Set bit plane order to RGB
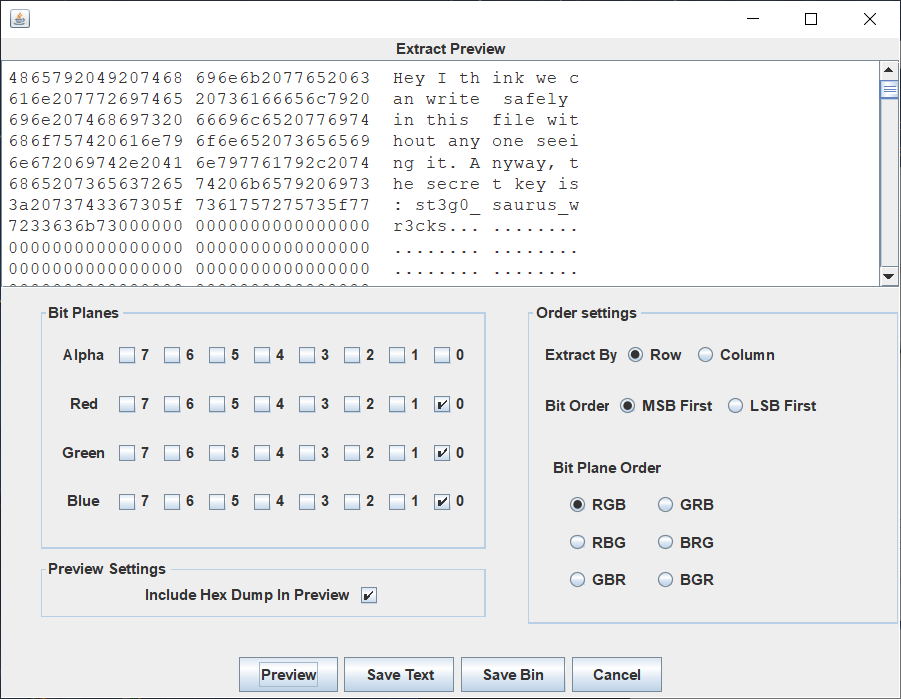901x699 pixels. coord(577,505)
